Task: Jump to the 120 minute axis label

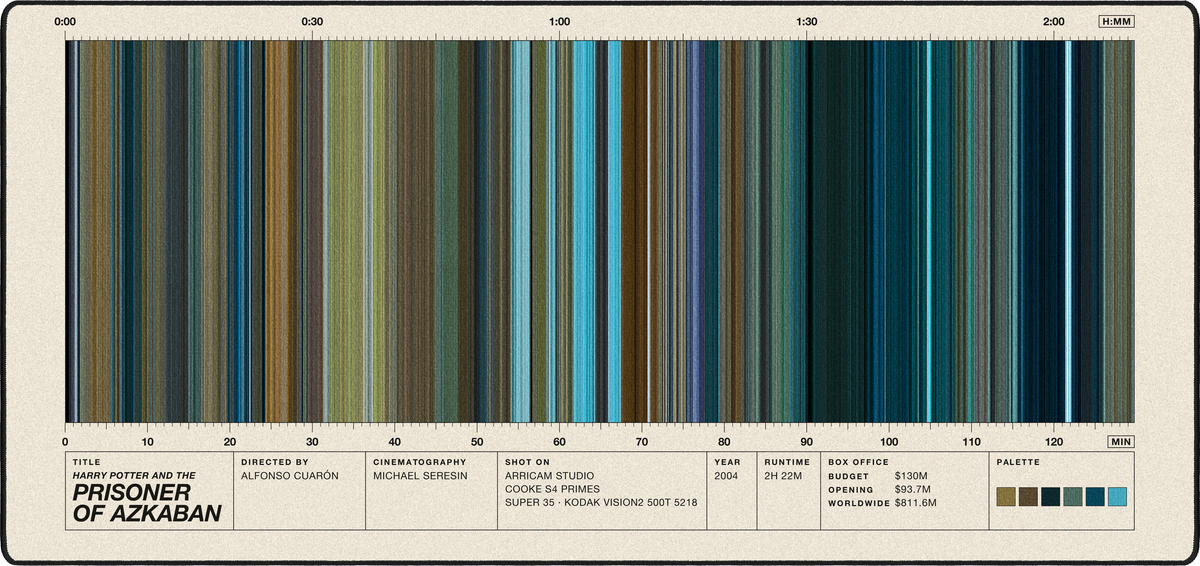Action: coord(1054,441)
